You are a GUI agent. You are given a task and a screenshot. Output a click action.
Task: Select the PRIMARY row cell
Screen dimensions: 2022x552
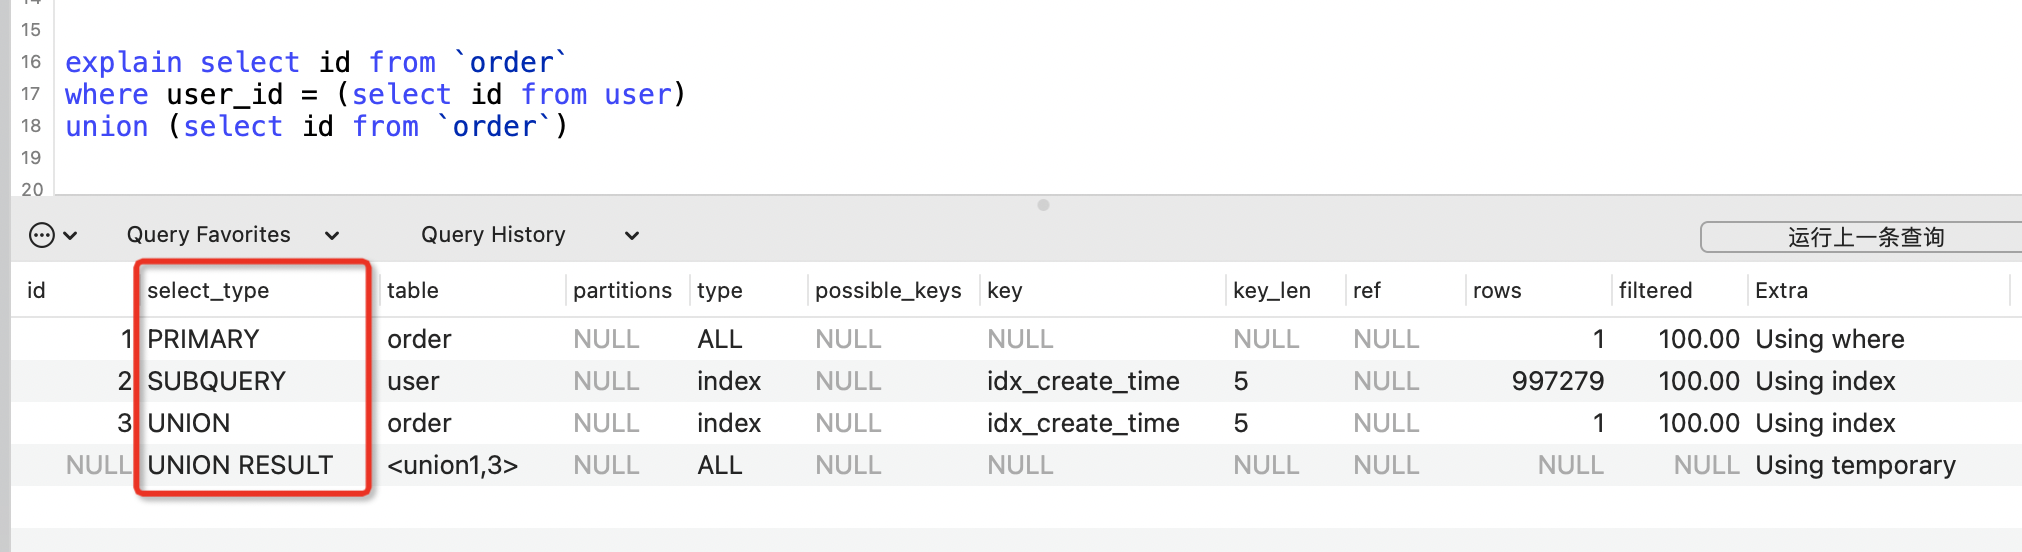coord(203,339)
